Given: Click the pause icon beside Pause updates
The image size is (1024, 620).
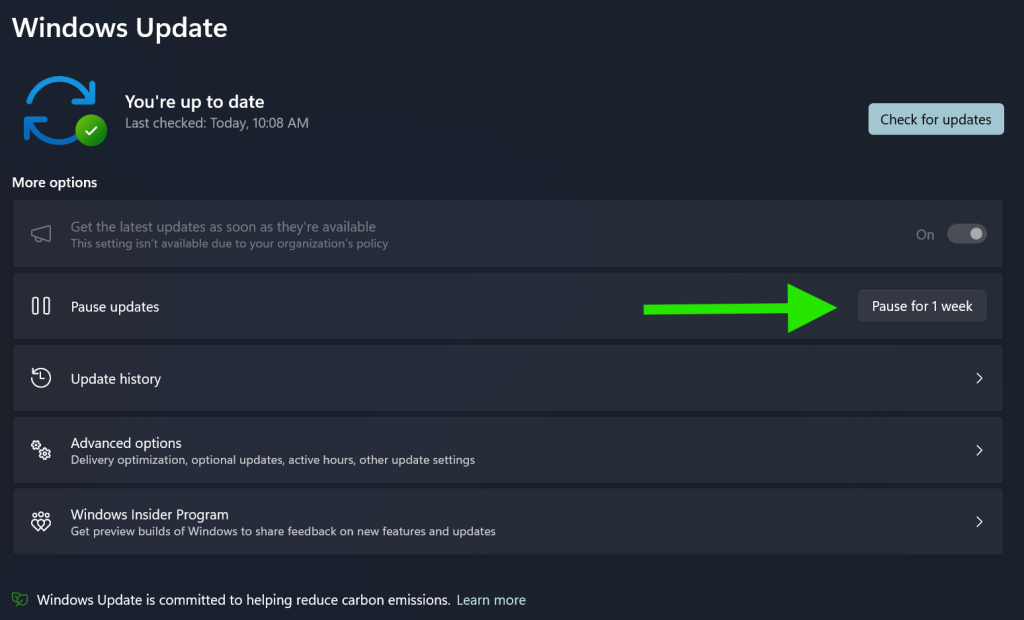Looking at the screenshot, I should [41, 306].
